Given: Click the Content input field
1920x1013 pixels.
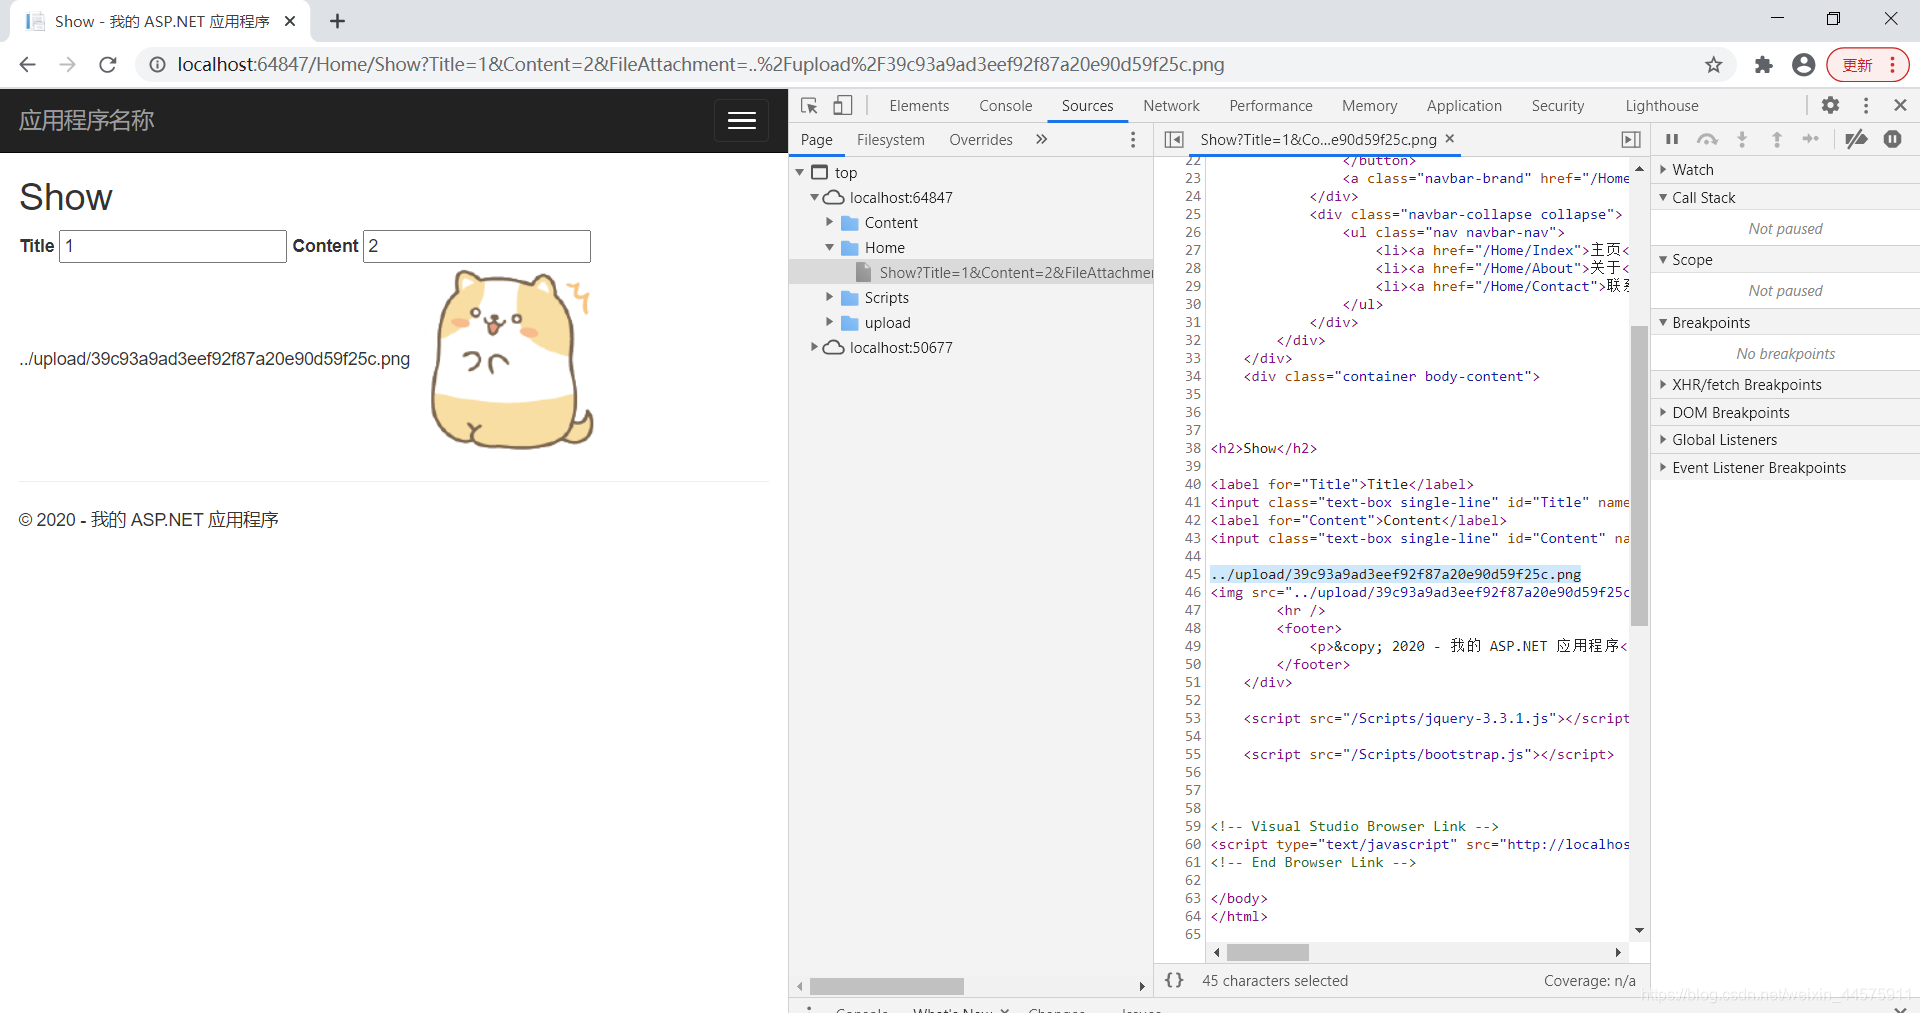Looking at the screenshot, I should coord(477,246).
